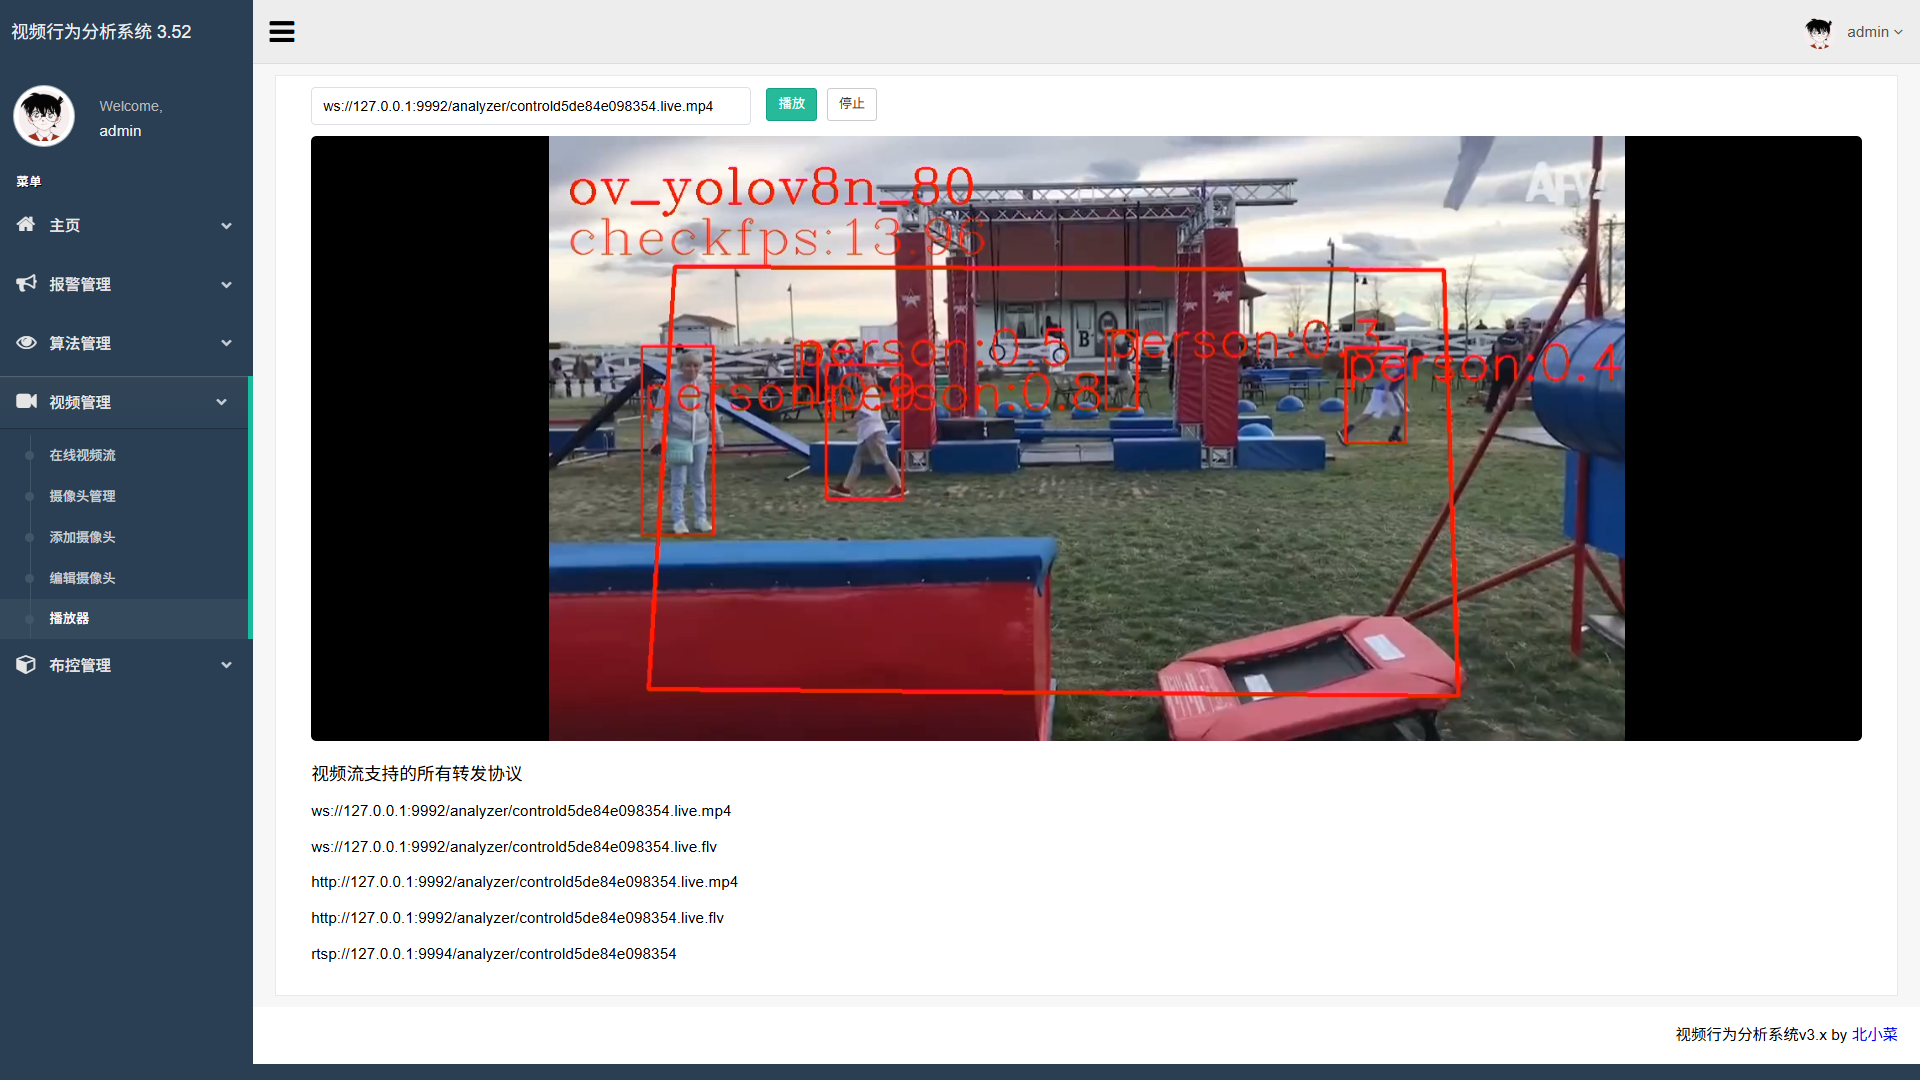This screenshot has height=1080, width=1920.
Task: Follow the 北小菜 footer link
Action: (1874, 1034)
